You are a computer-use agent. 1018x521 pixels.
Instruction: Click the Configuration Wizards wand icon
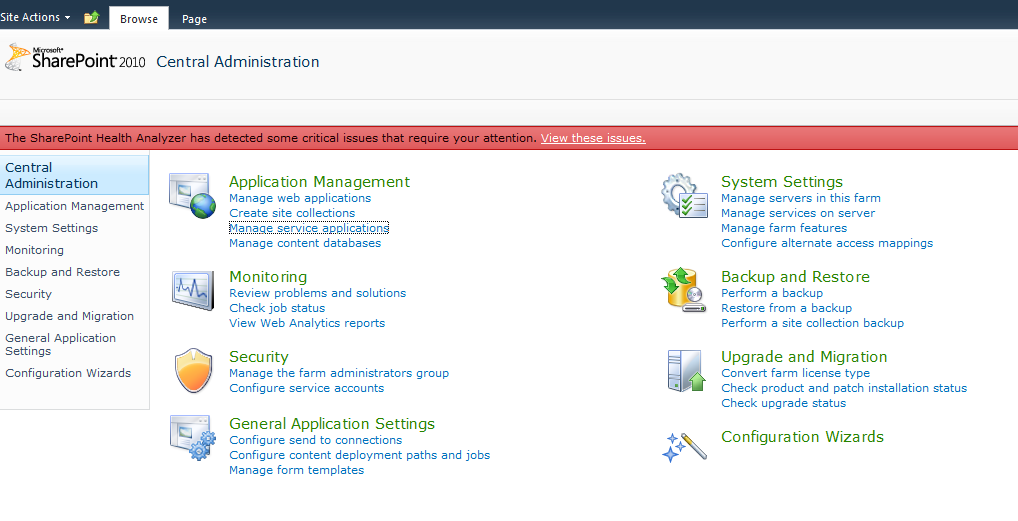point(684,446)
